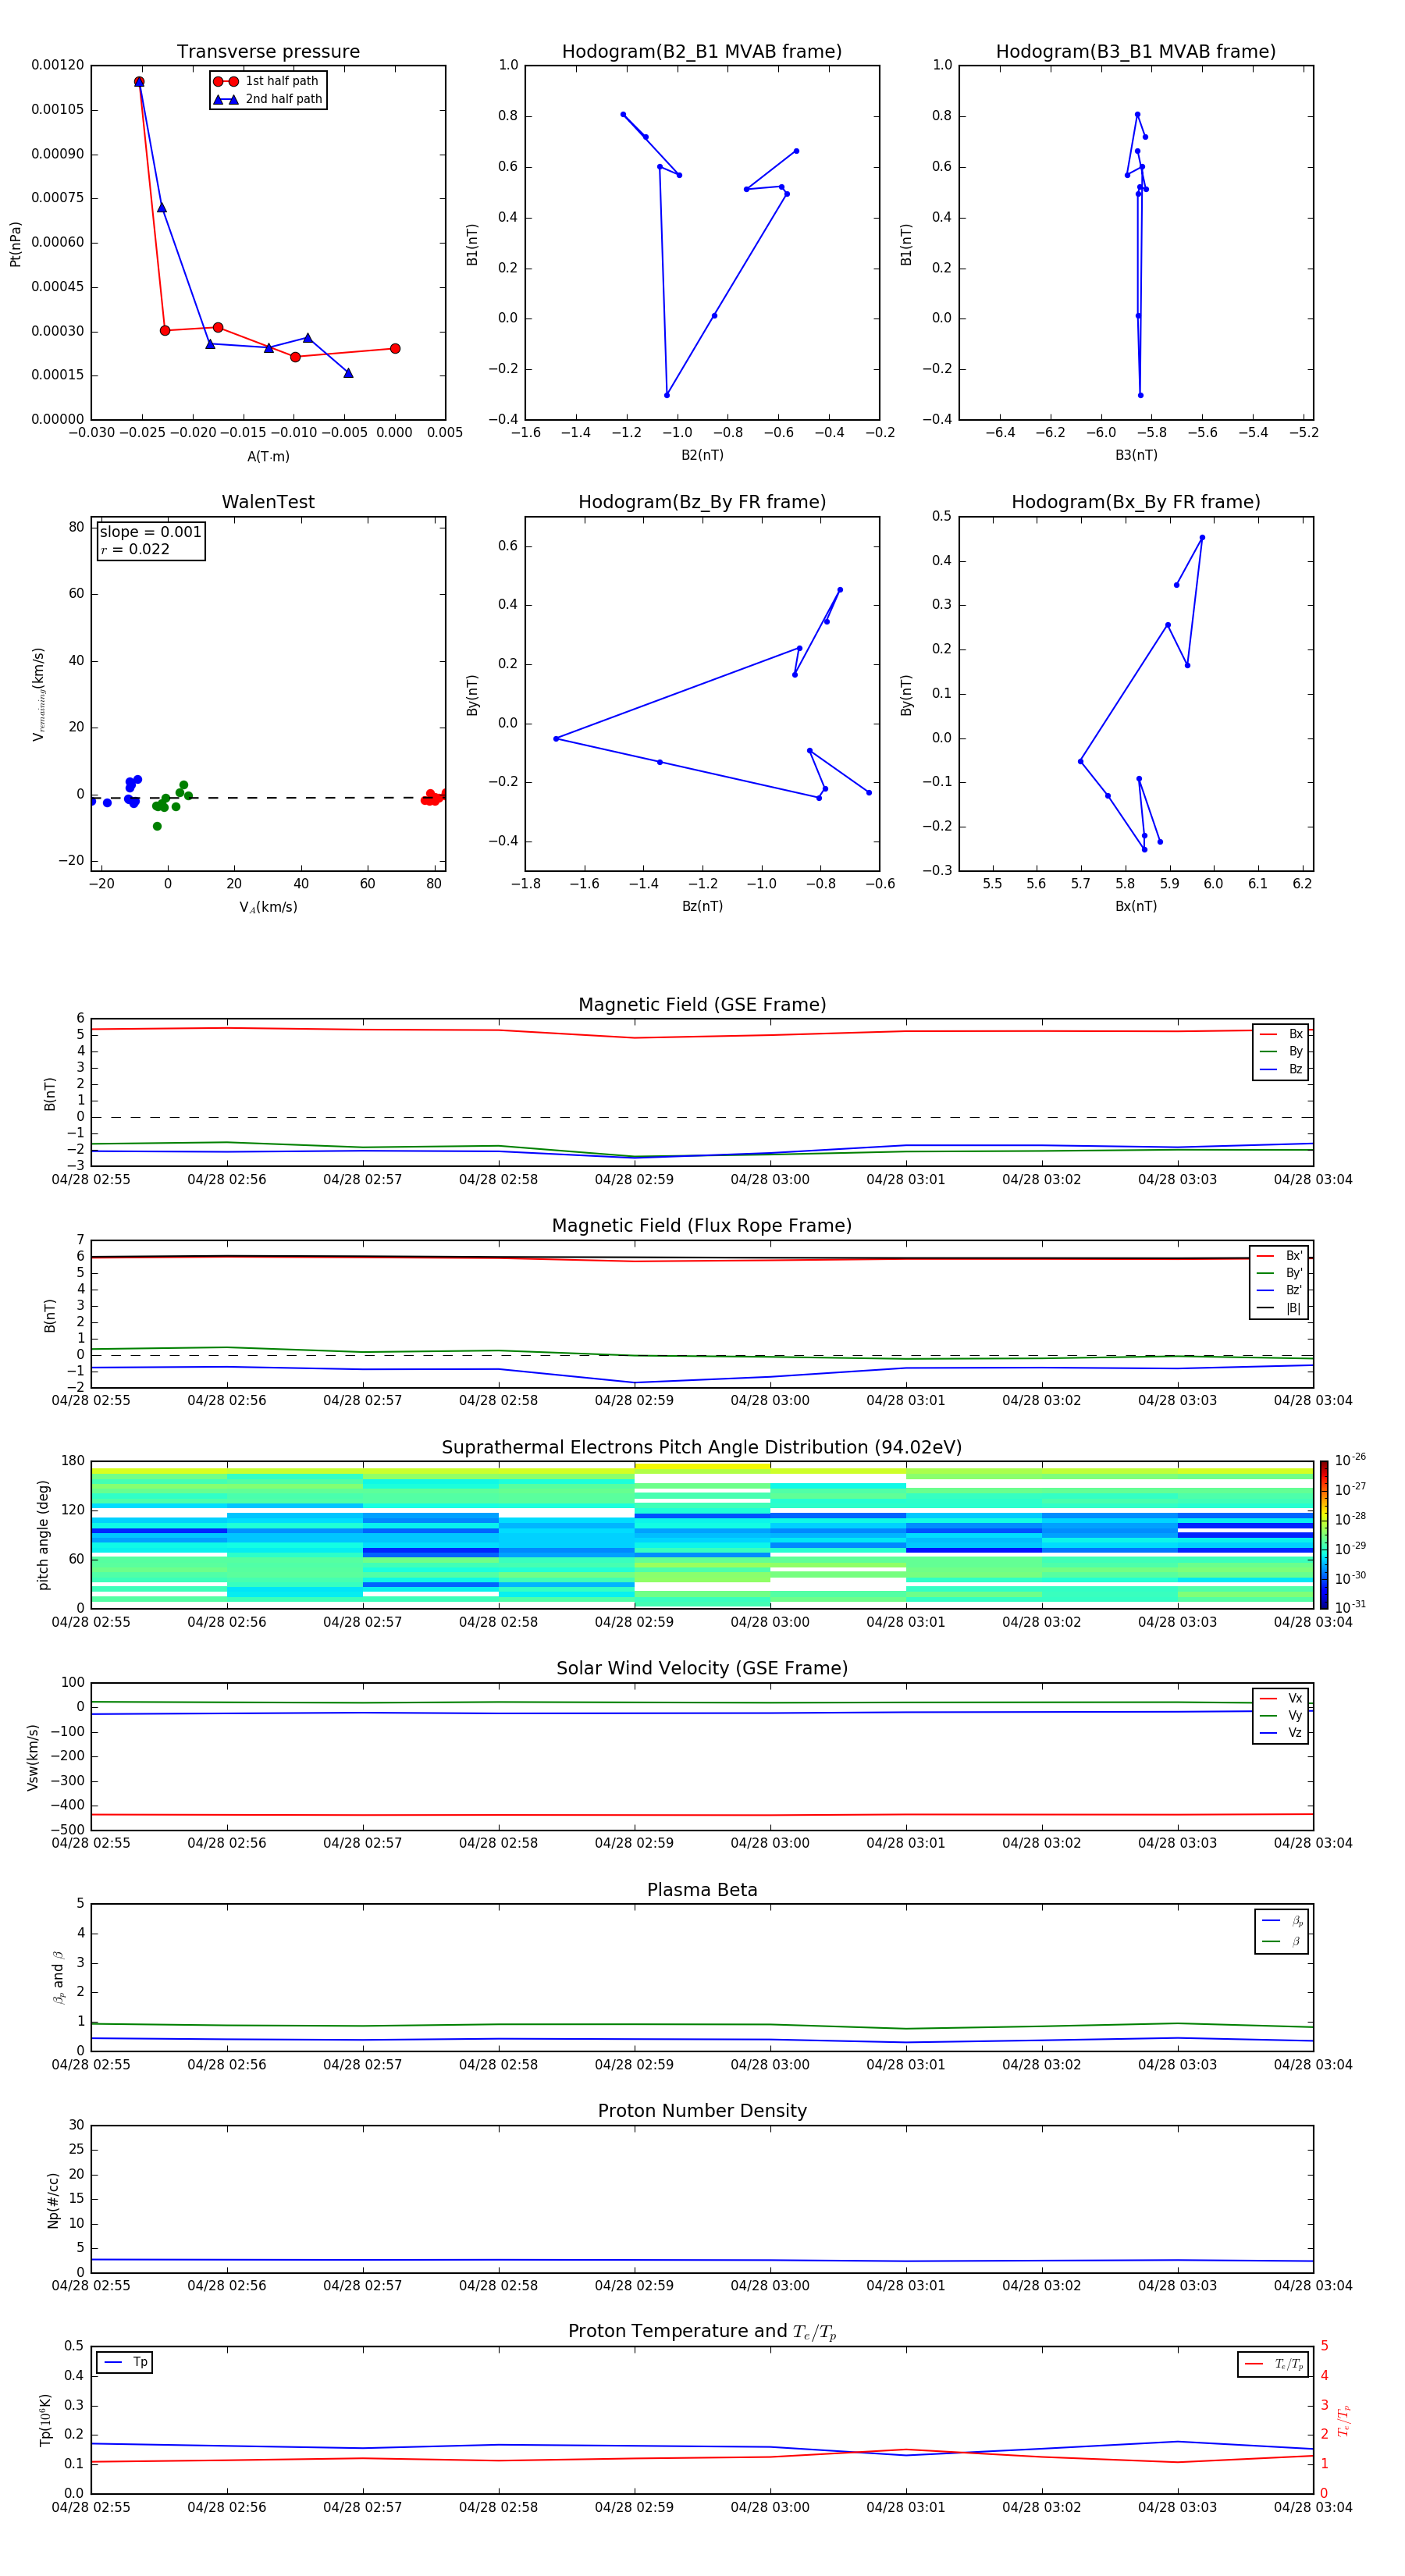Click the Bz legend entry in GSE magnetic field
This screenshot has width=1405, height=2576.
point(1281,1069)
